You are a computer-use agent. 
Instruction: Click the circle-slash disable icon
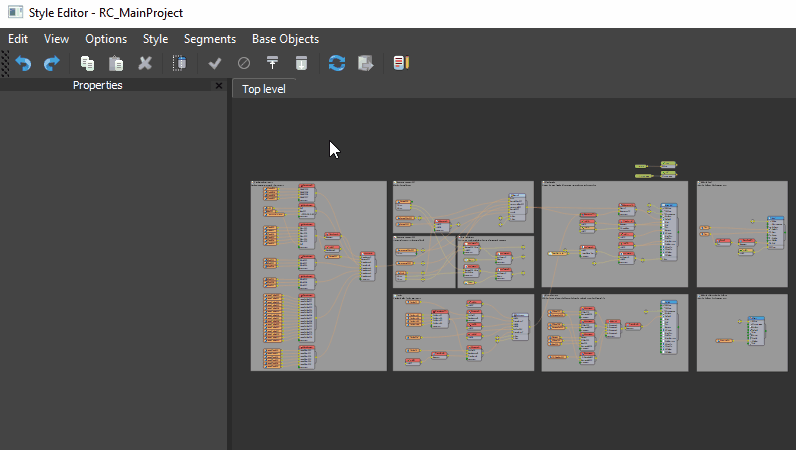click(243, 63)
